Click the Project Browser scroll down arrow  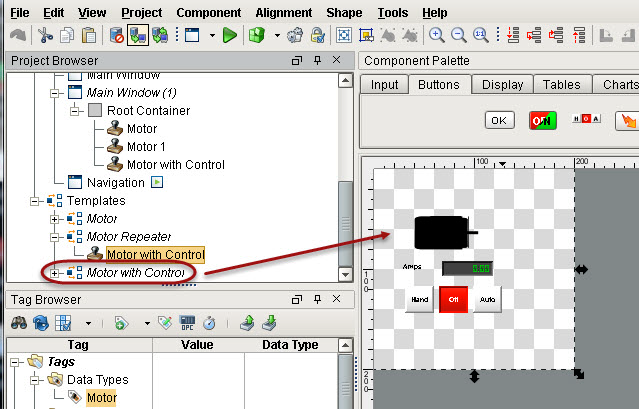(346, 274)
